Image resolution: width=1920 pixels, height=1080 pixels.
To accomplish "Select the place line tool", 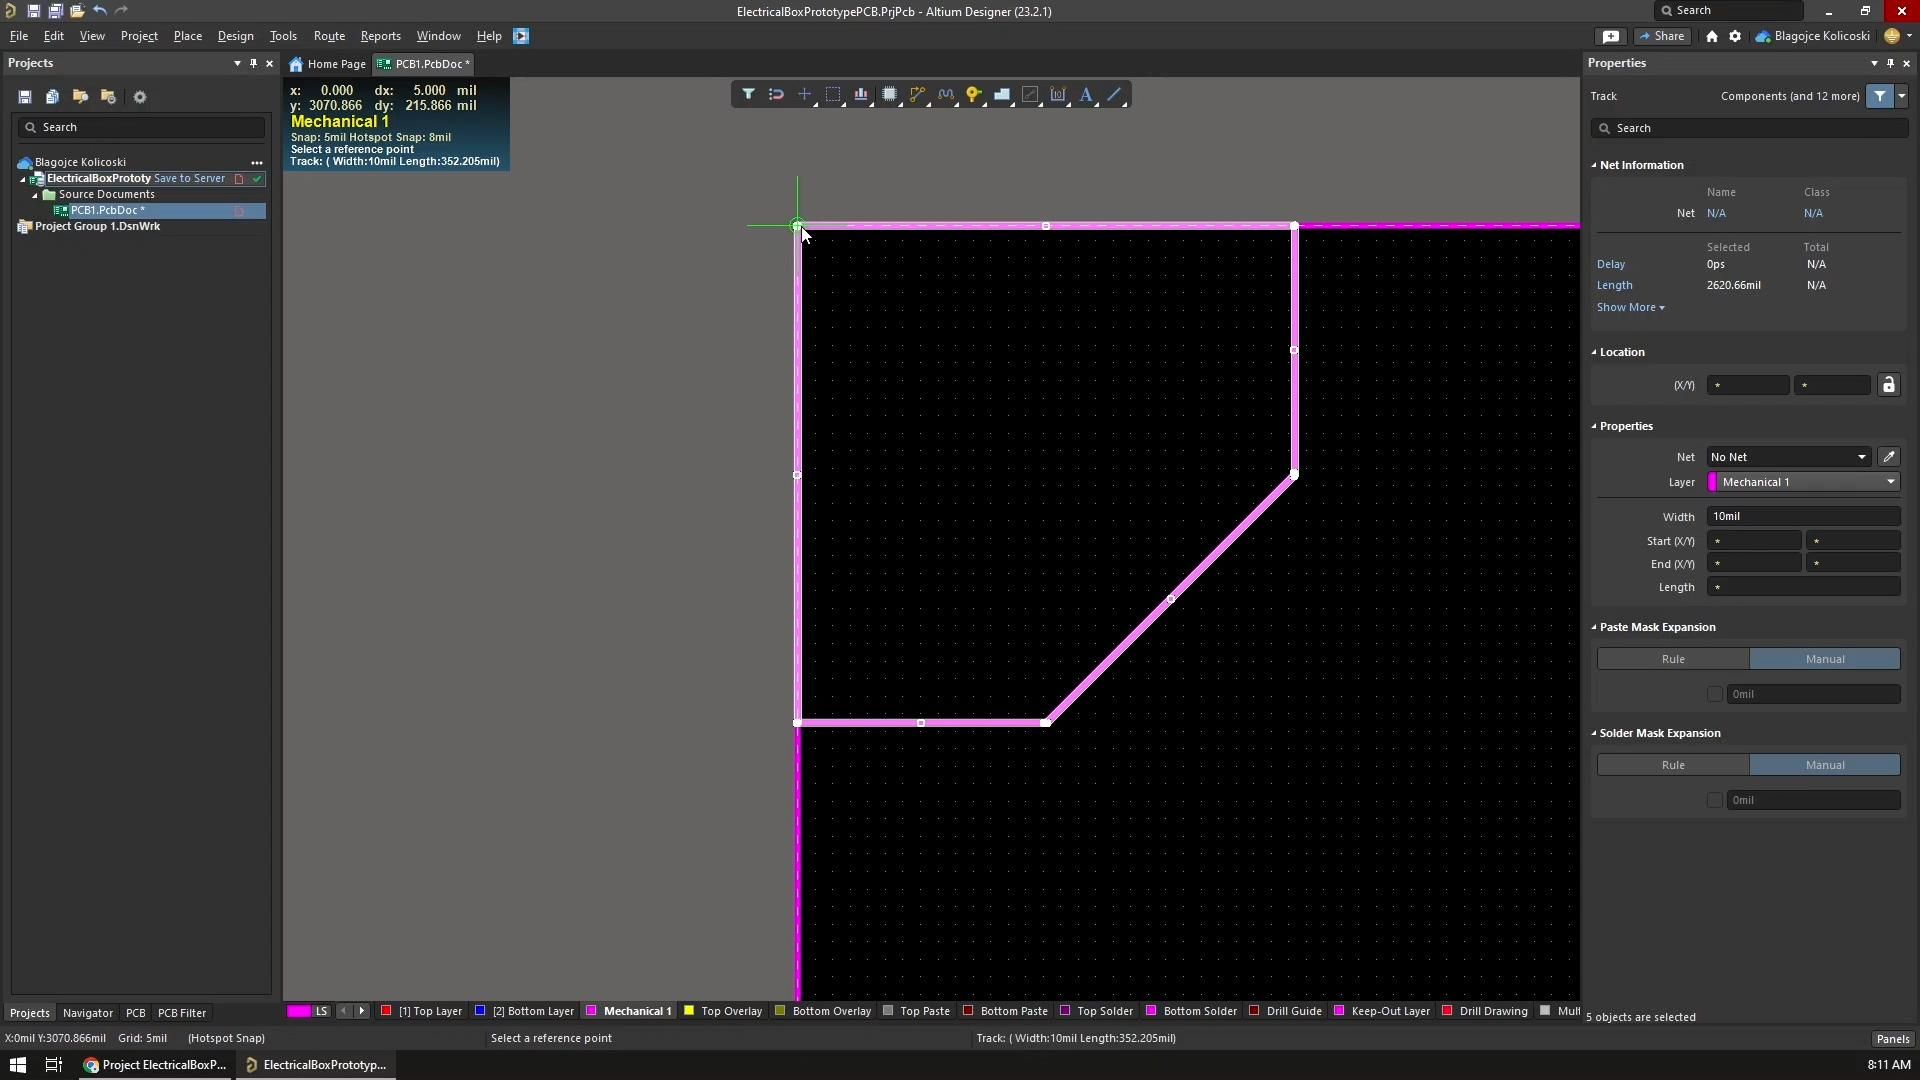I will (x=1115, y=94).
